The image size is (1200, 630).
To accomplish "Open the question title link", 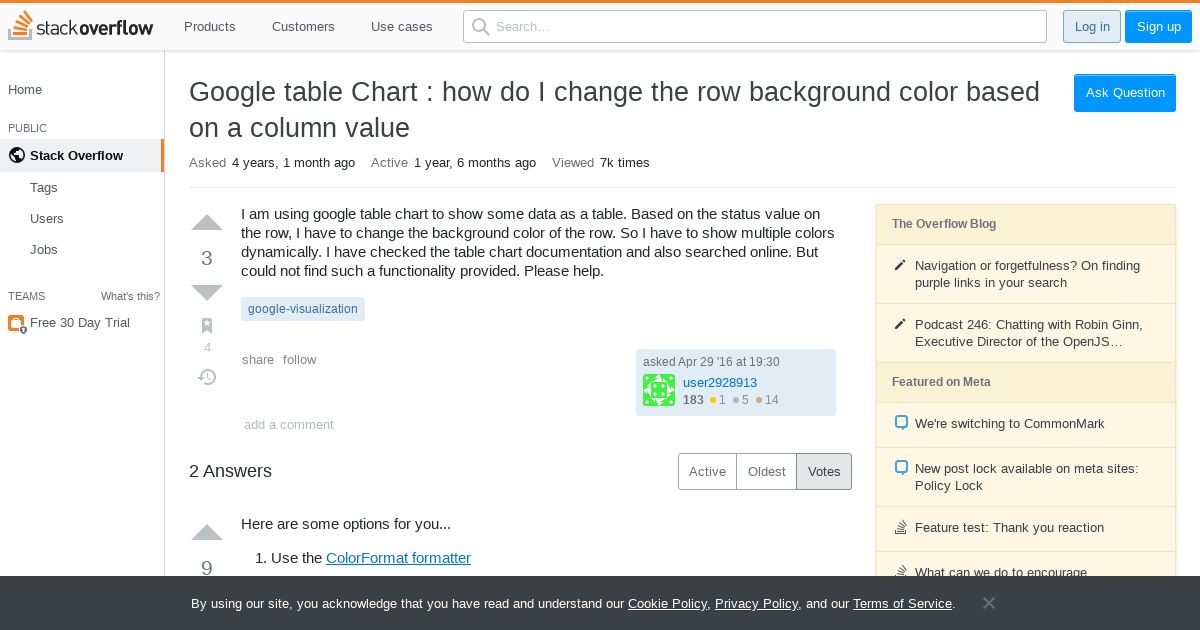I will click(614, 110).
